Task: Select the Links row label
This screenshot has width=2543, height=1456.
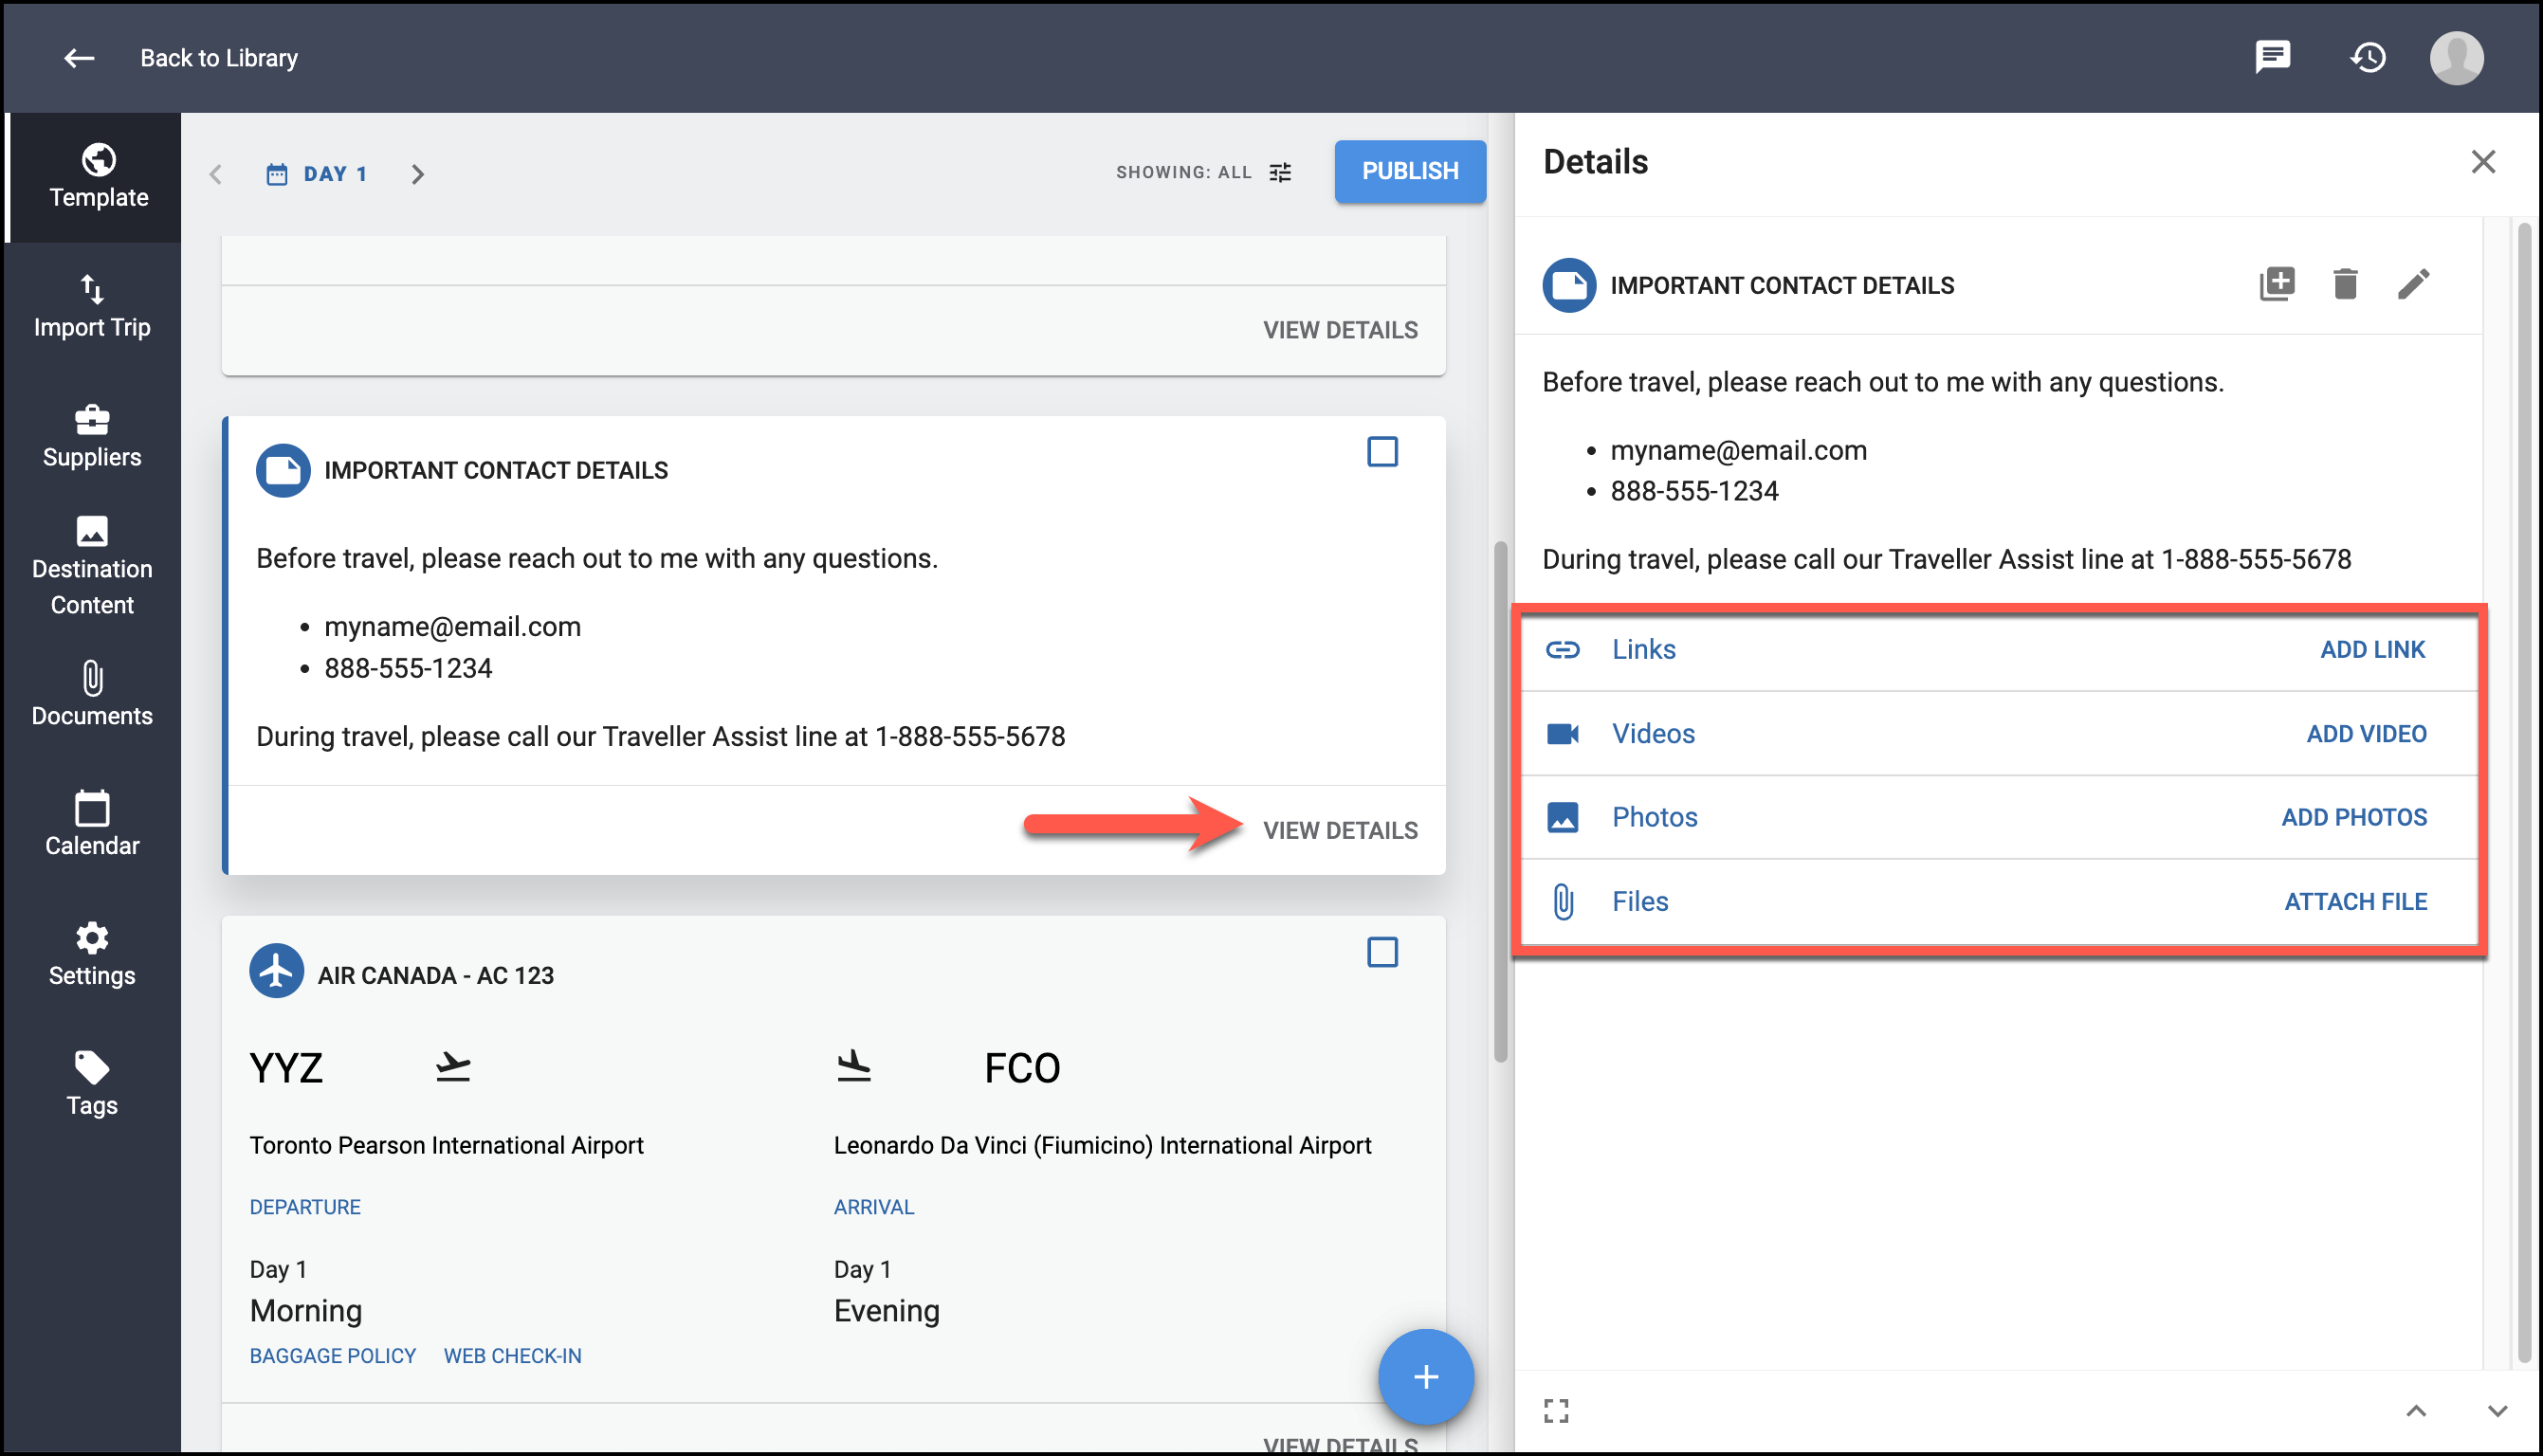Action: pos(1643,650)
